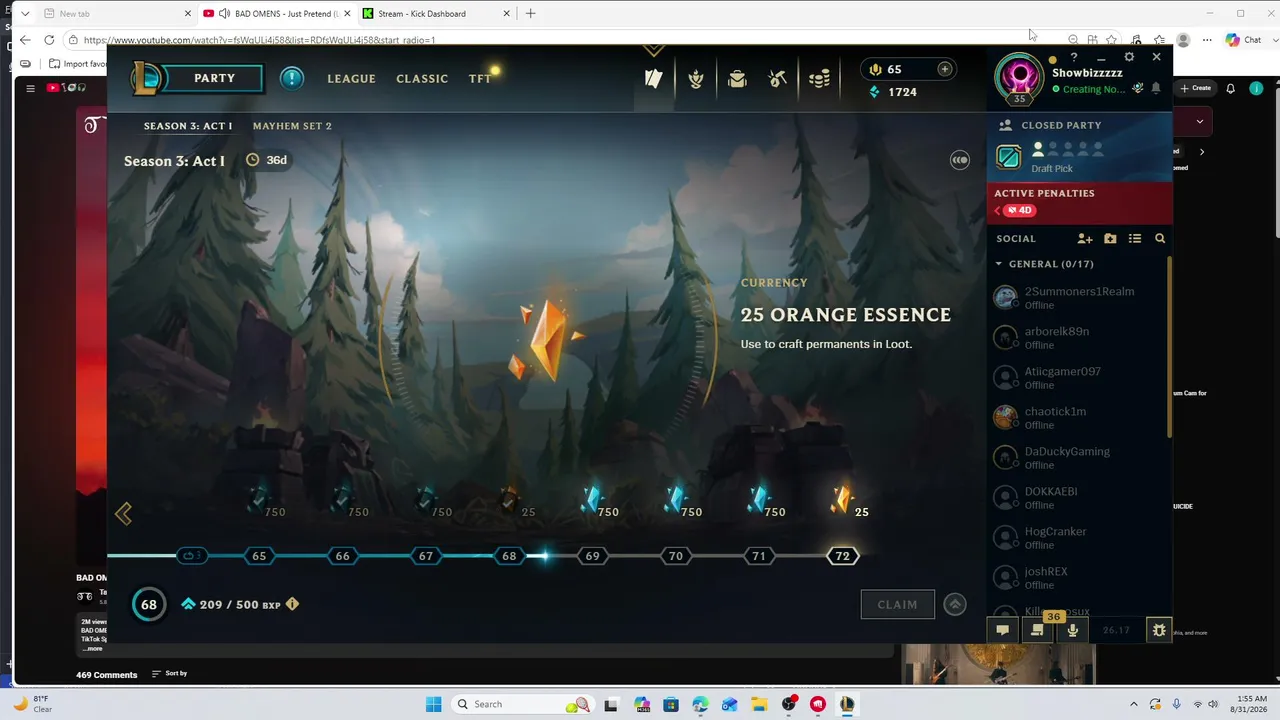The image size is (1280, 720).
Task: Select the level 71 blue essence reward
Action: (760, 500)
